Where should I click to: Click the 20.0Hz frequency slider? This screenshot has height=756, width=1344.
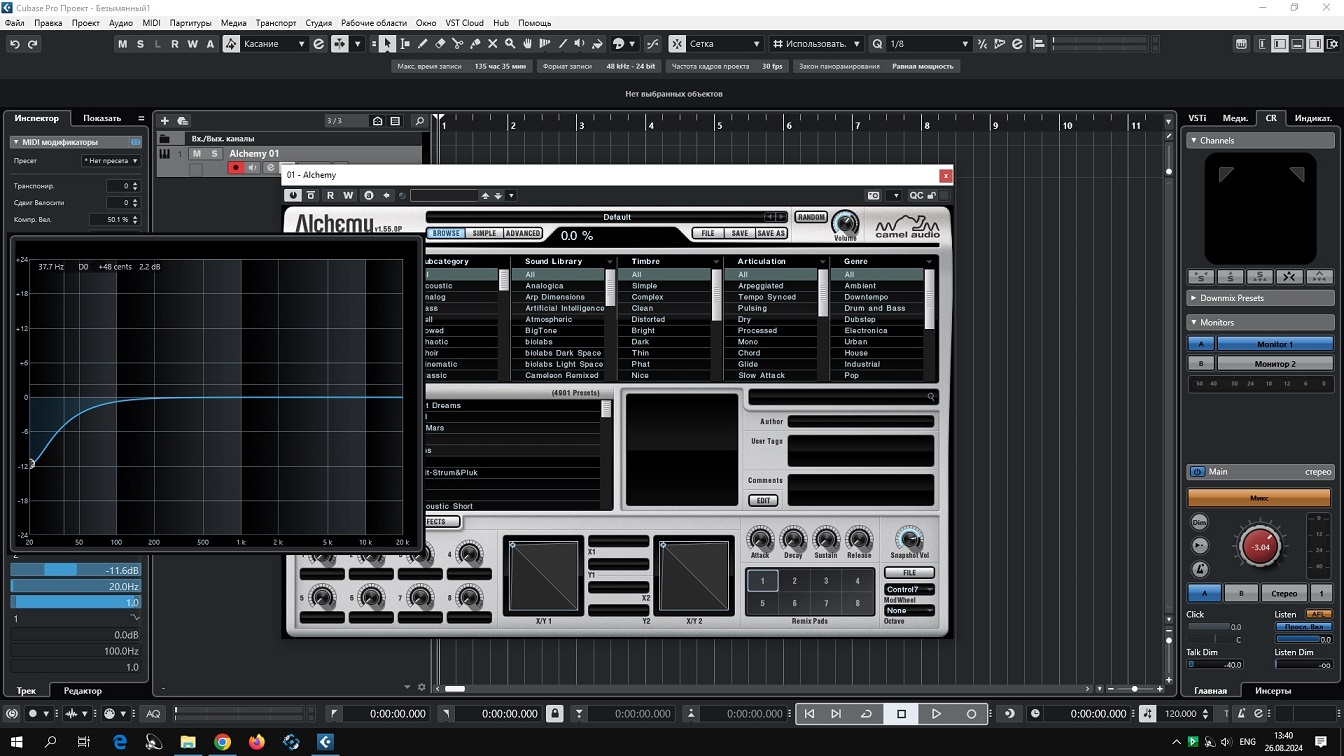pos(75,586)
